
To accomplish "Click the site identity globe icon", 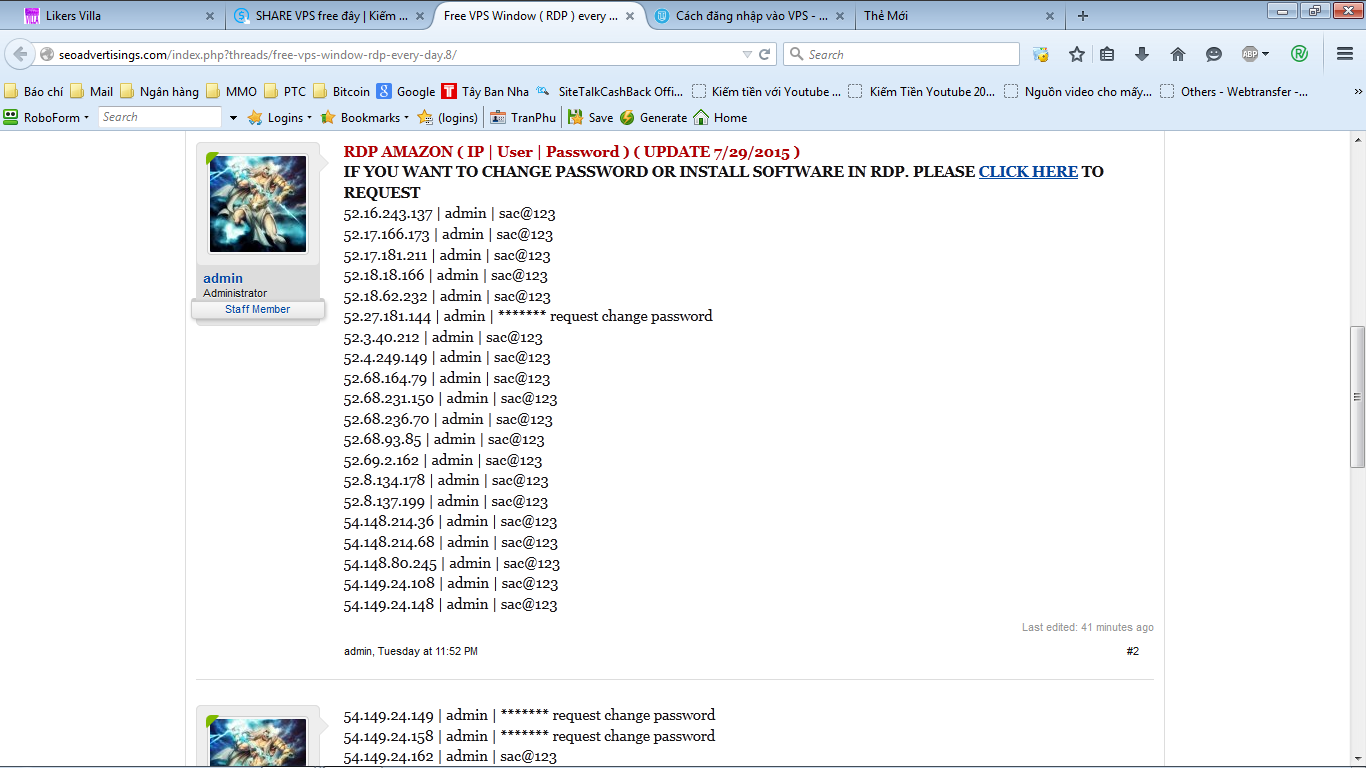I will [46, 54].
